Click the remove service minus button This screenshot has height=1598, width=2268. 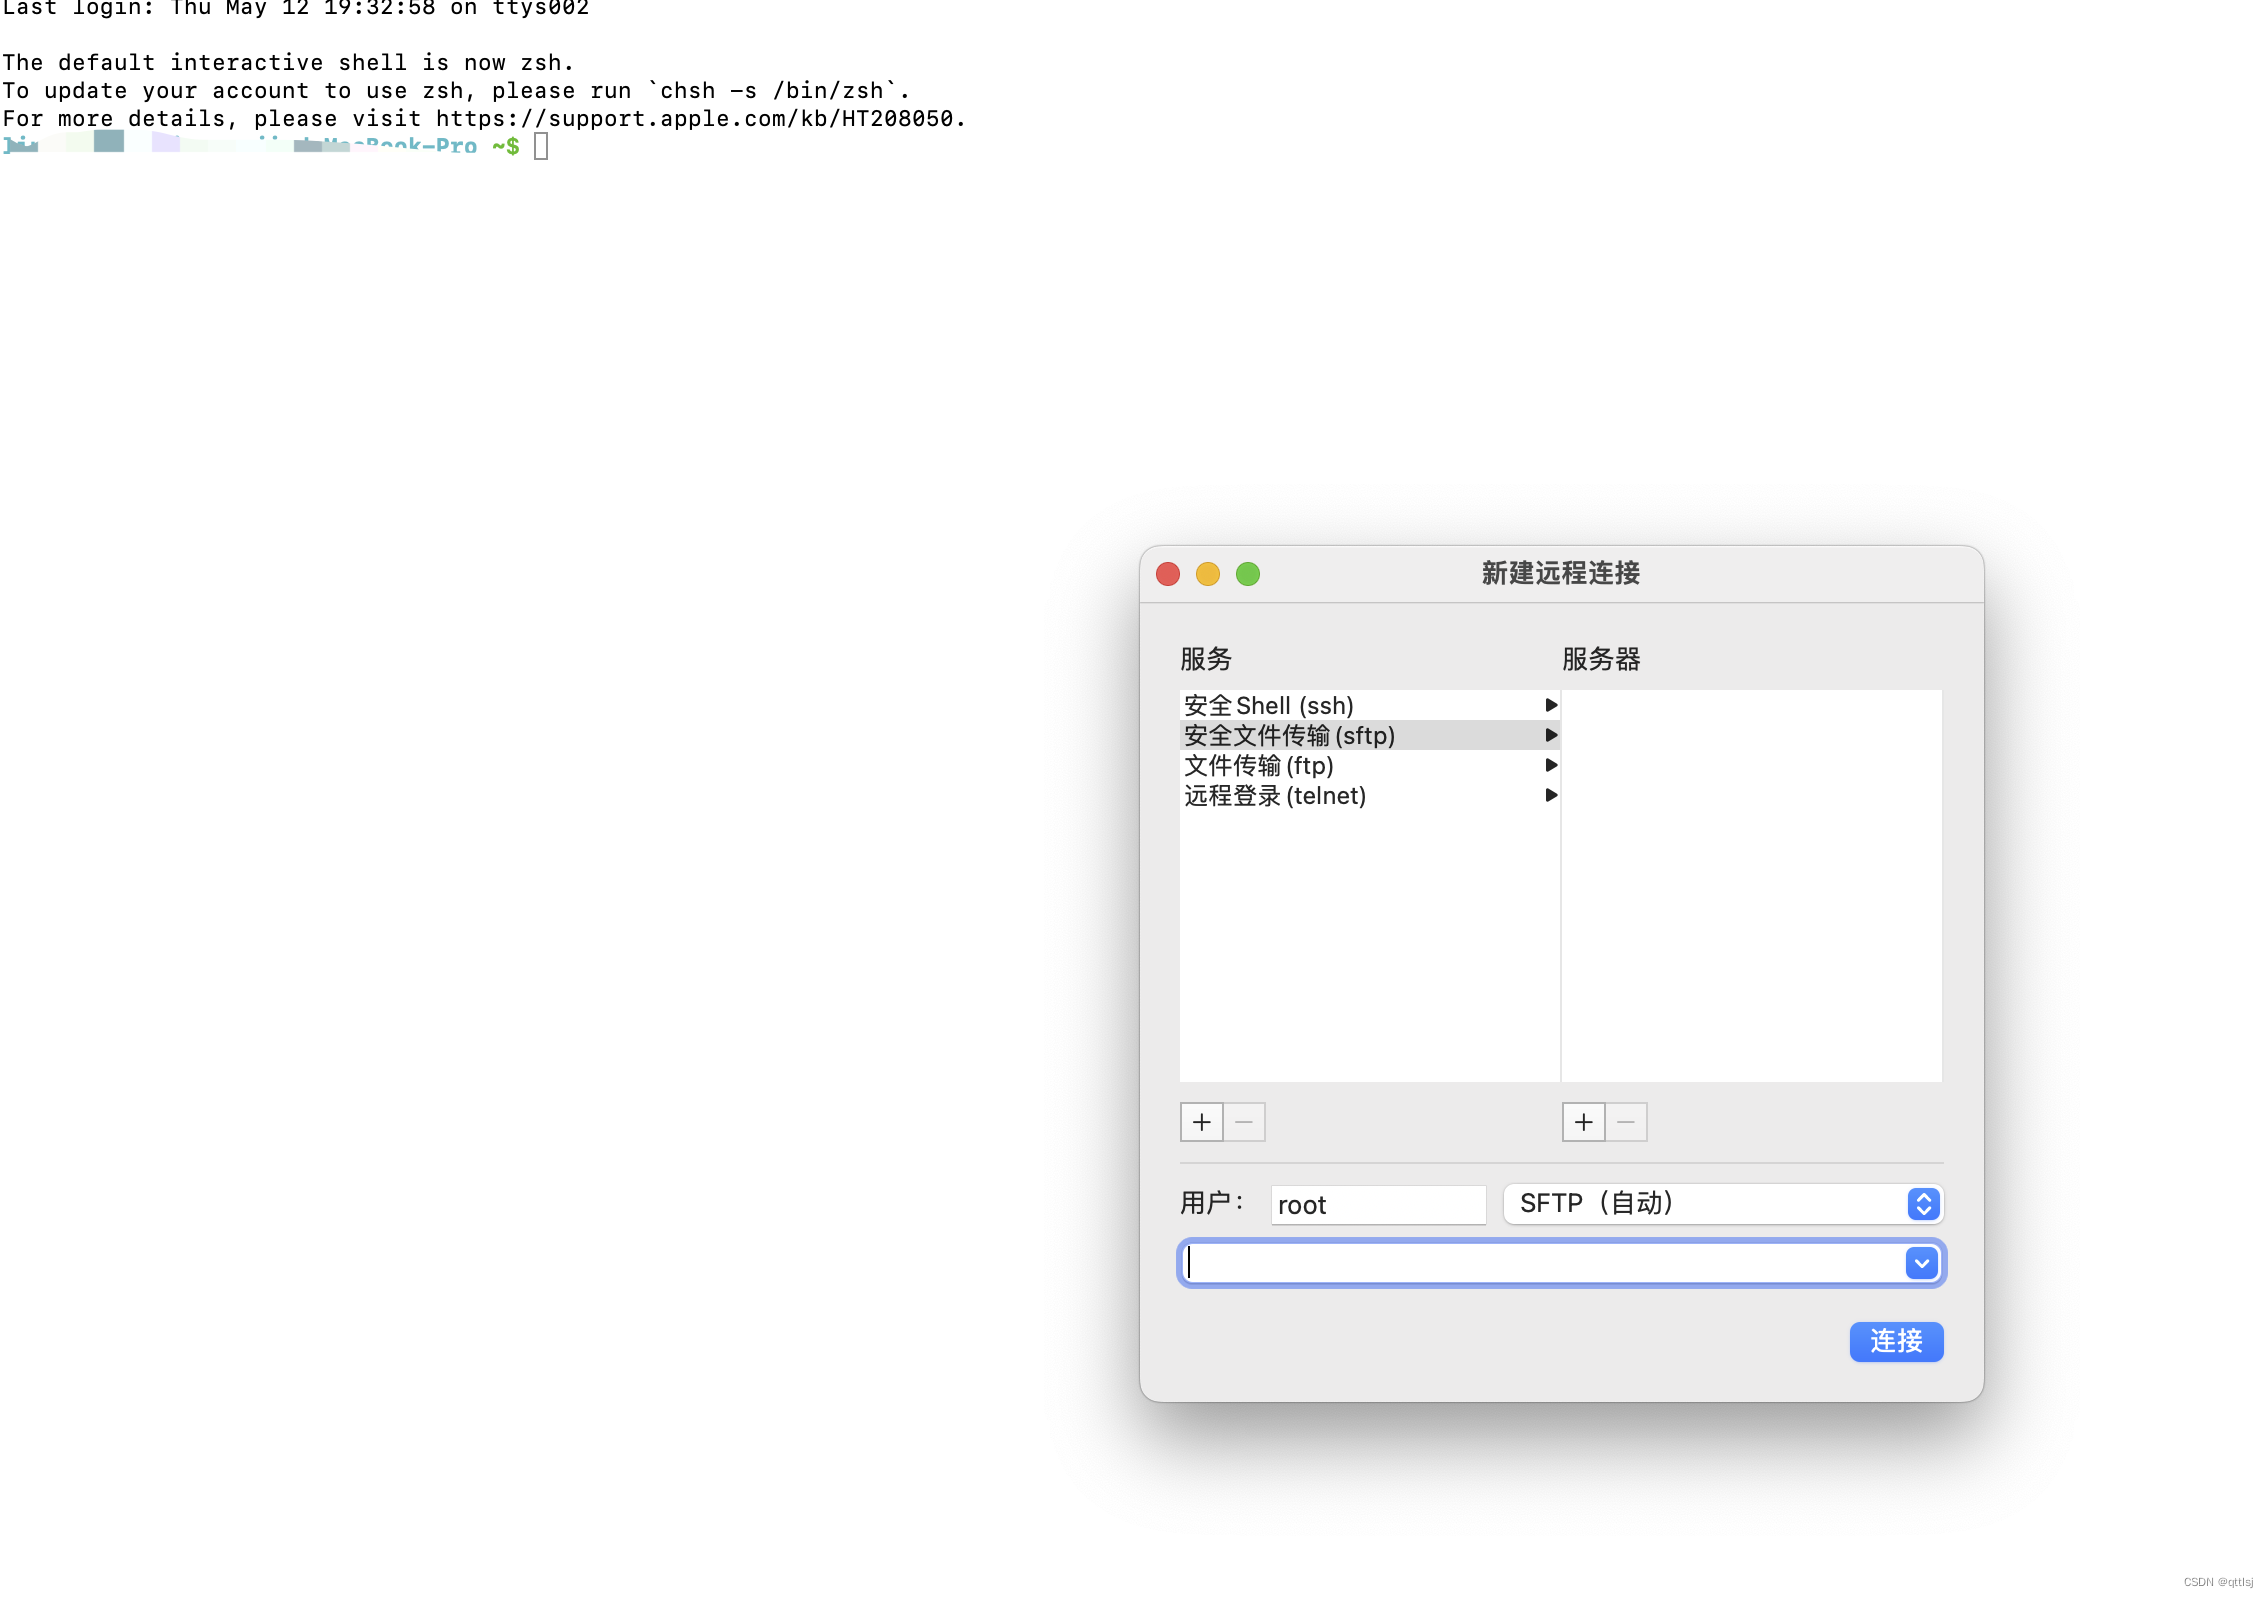click(1244, 1122)
